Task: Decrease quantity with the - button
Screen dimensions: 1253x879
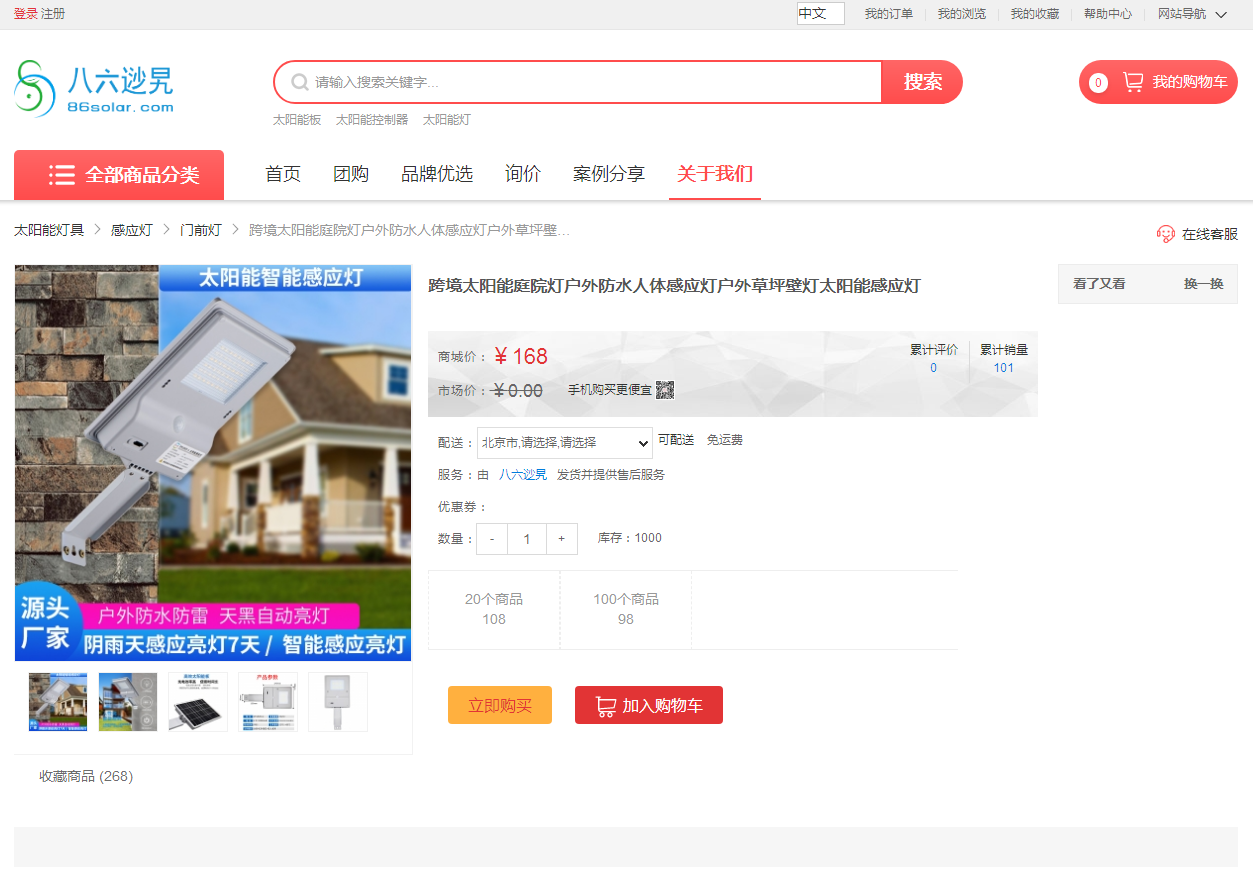Action: (x=491, y=538)
